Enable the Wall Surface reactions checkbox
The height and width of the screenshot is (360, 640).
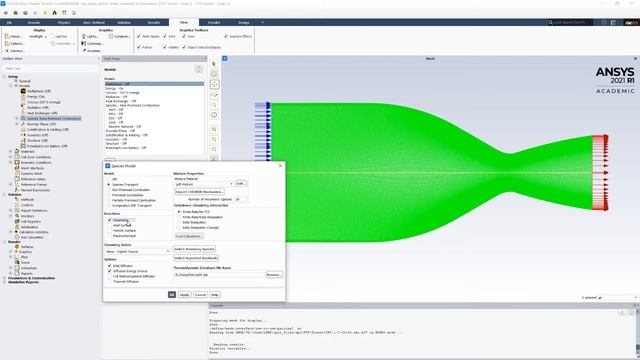109,225
